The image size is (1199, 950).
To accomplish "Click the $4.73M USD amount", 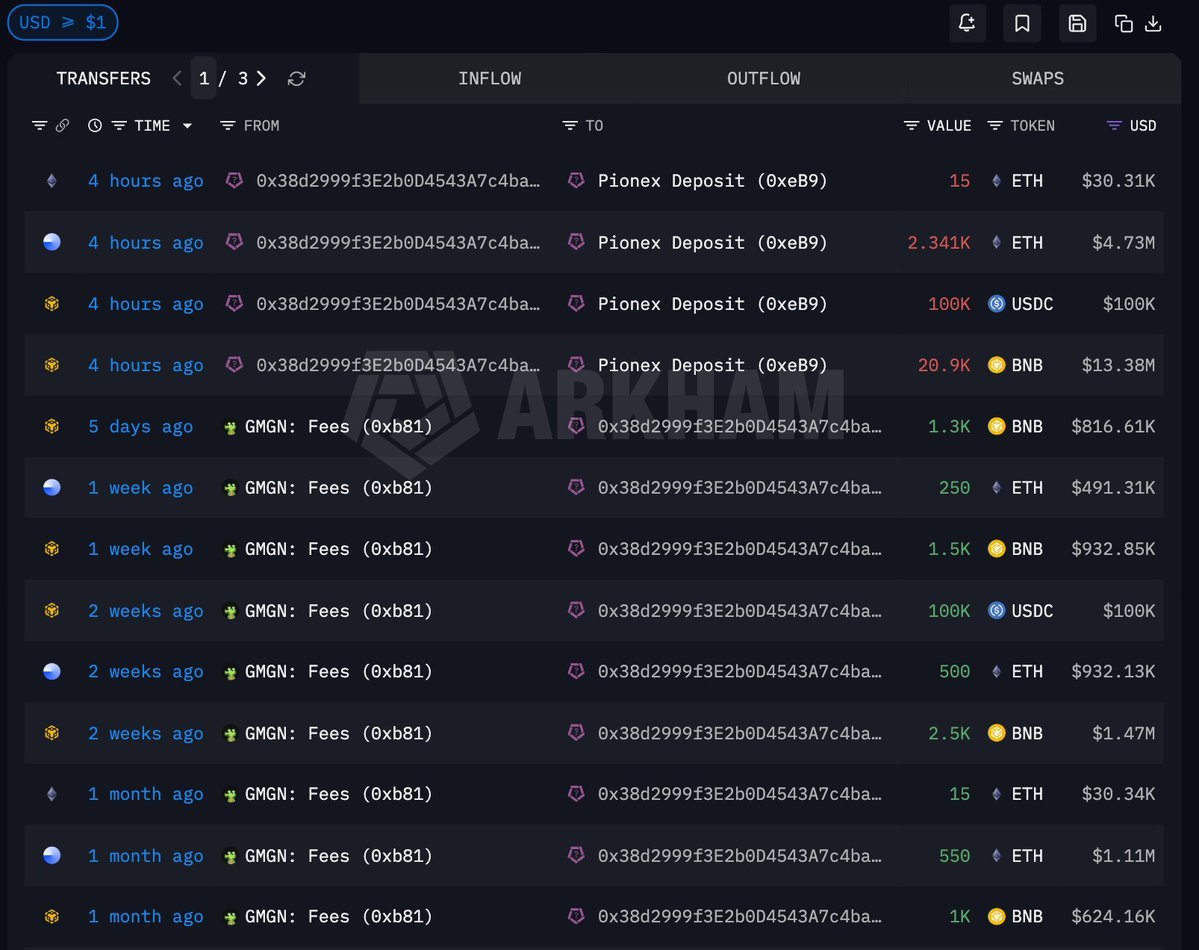I will 1123,242.
